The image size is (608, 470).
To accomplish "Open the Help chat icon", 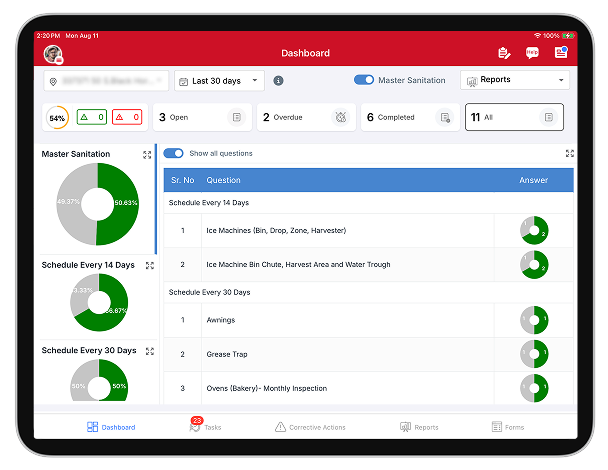I will coord(532,53).
